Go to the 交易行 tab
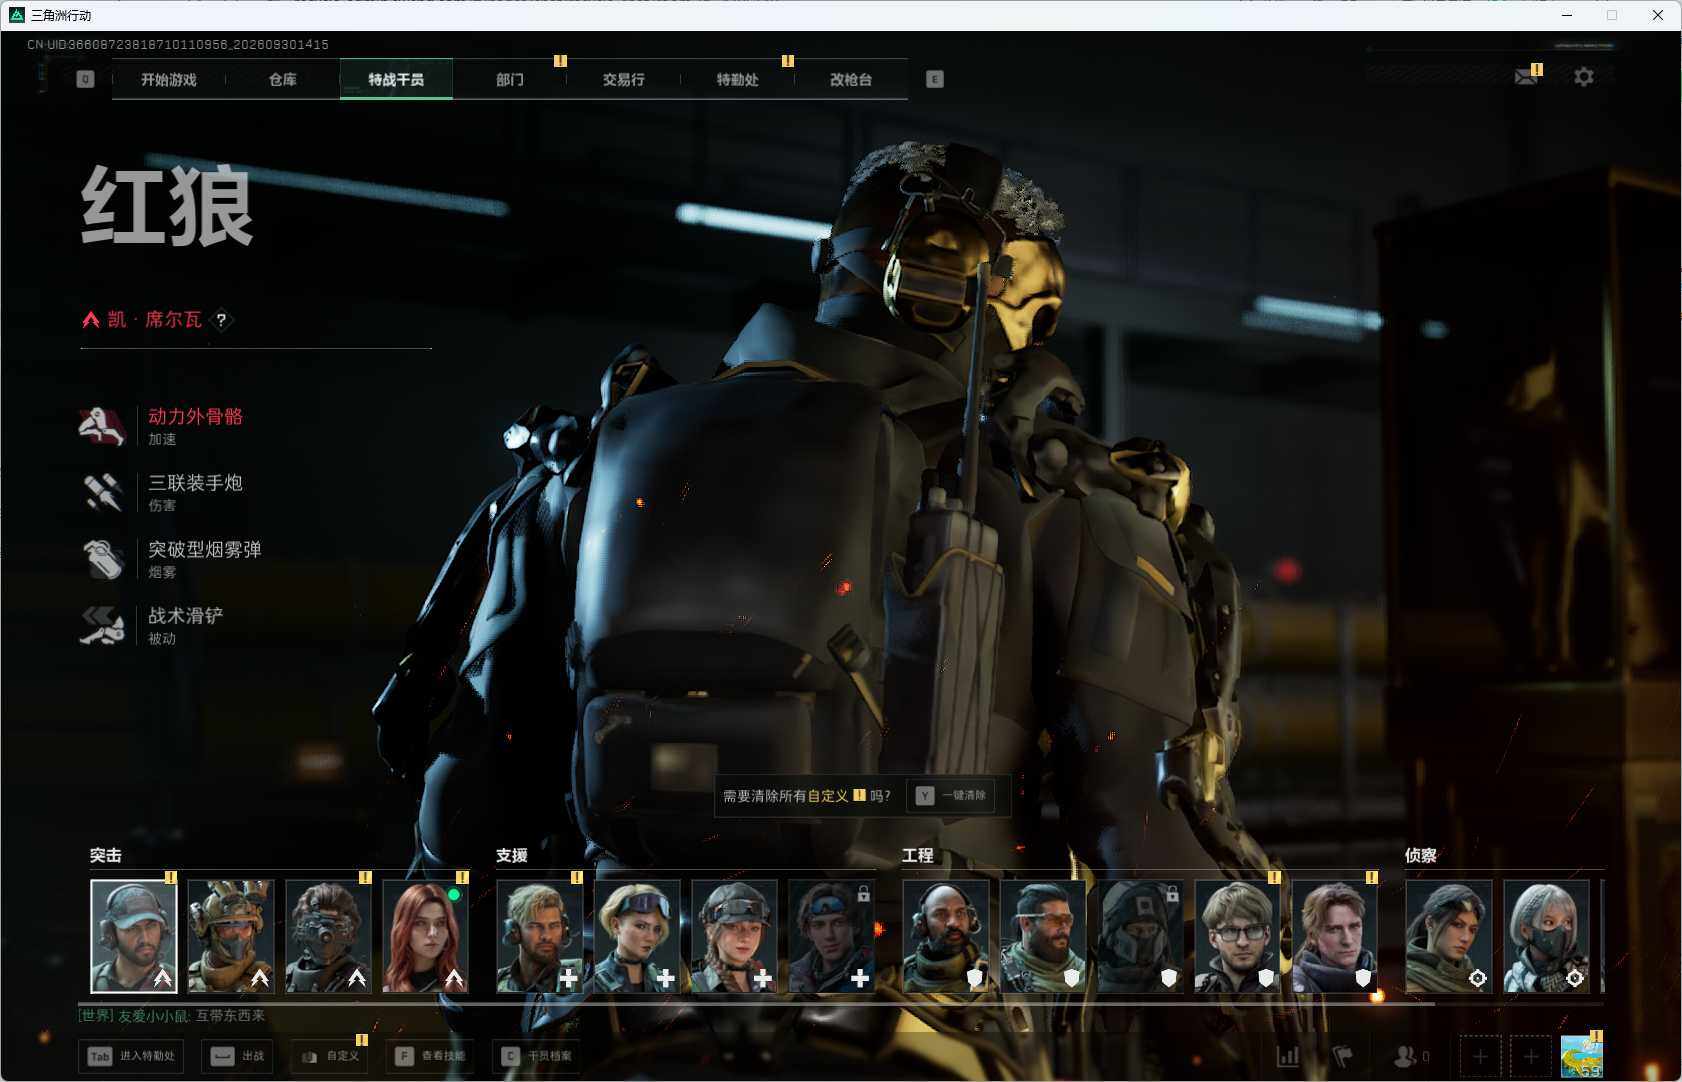 coord(624,80)
